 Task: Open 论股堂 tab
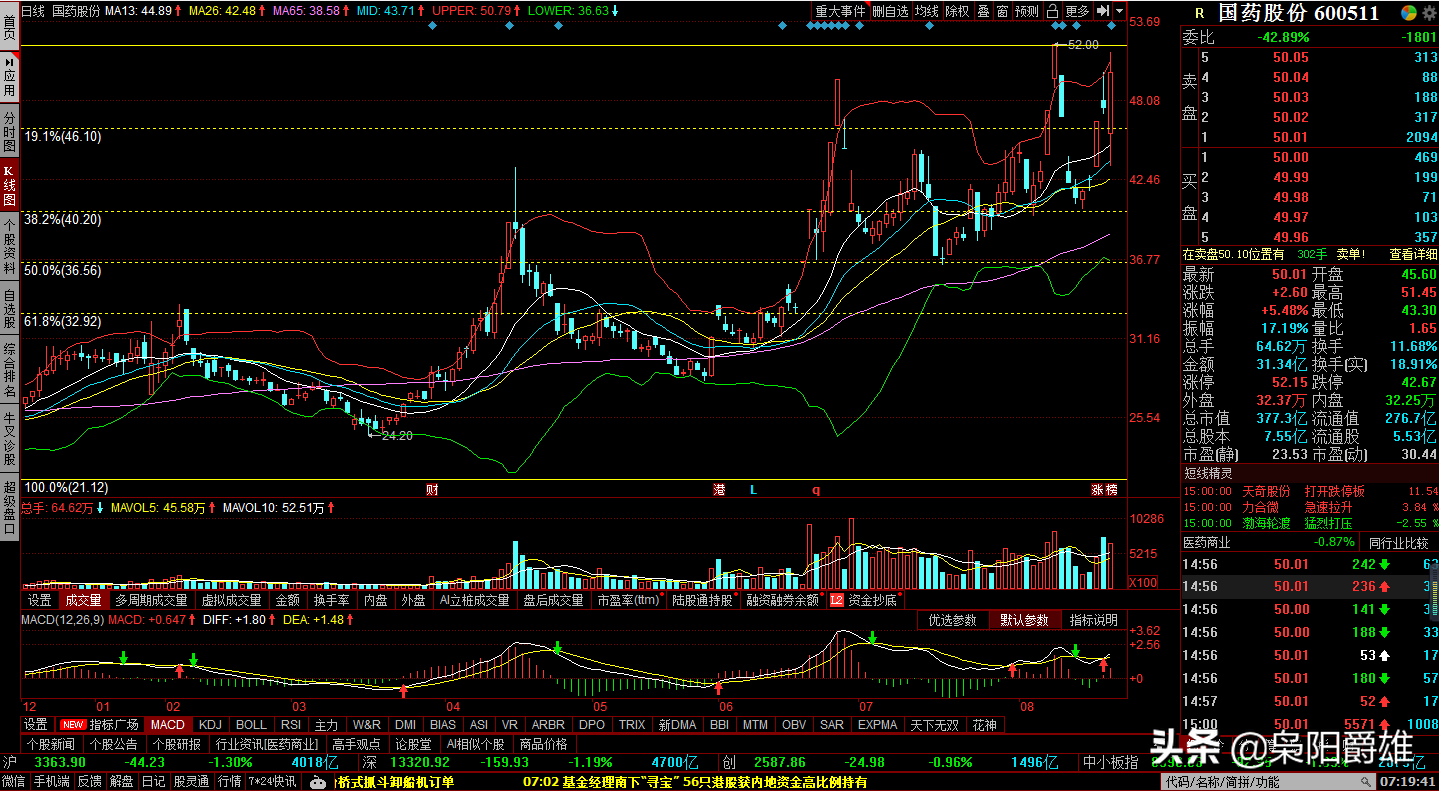(x=413, y=744)
